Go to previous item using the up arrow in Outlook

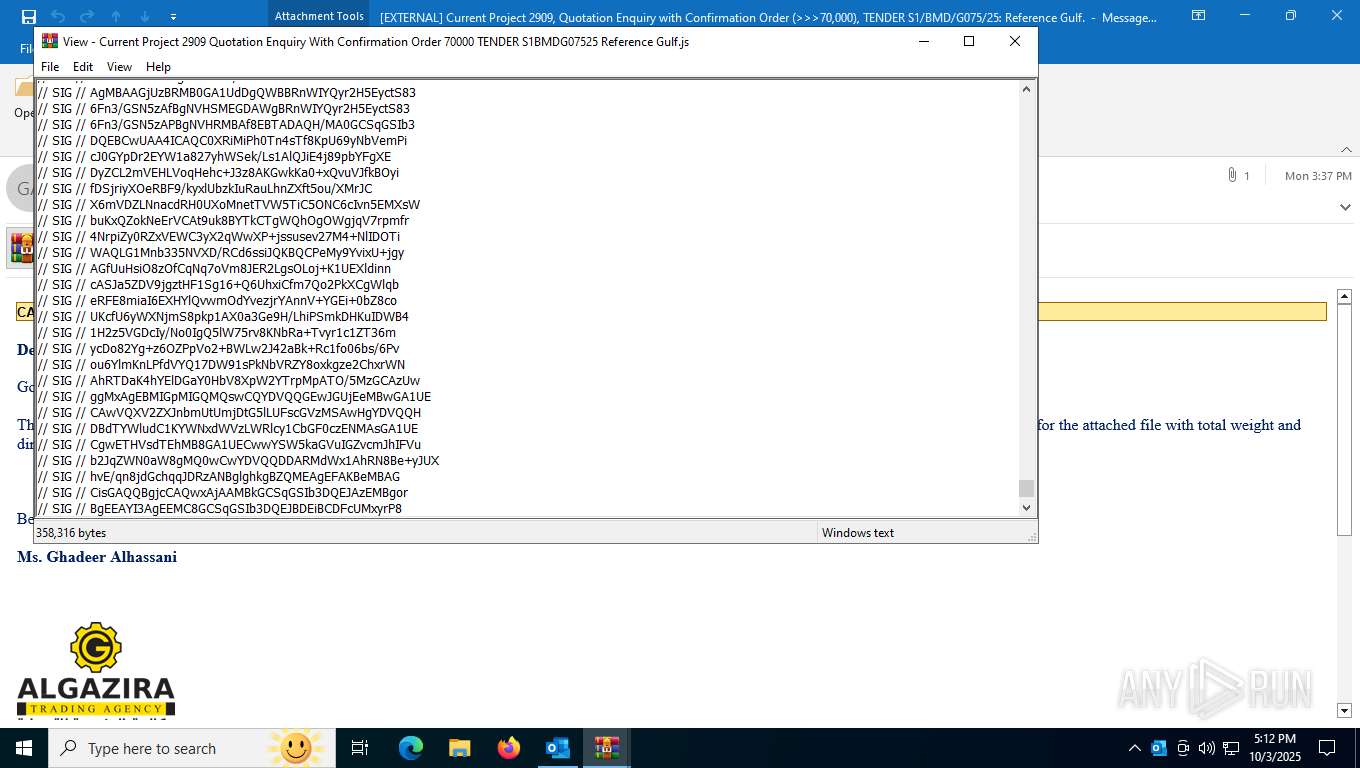116,16
